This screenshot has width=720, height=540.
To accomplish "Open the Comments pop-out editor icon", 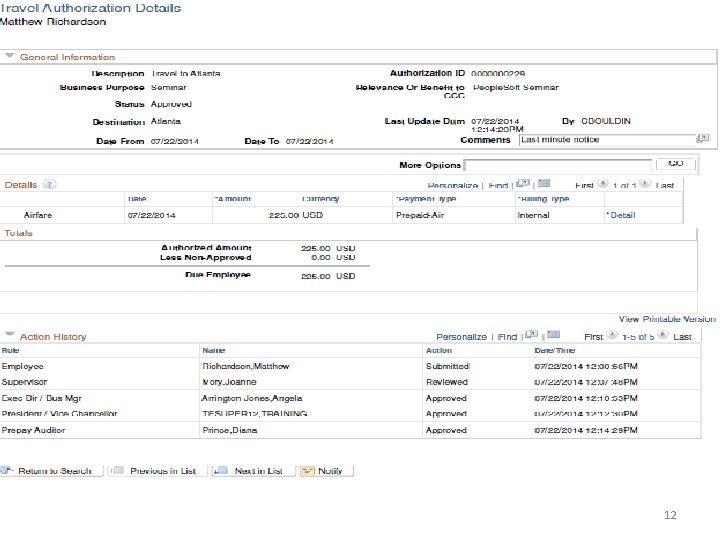I will pyautogui.click(x=703, y=138).
